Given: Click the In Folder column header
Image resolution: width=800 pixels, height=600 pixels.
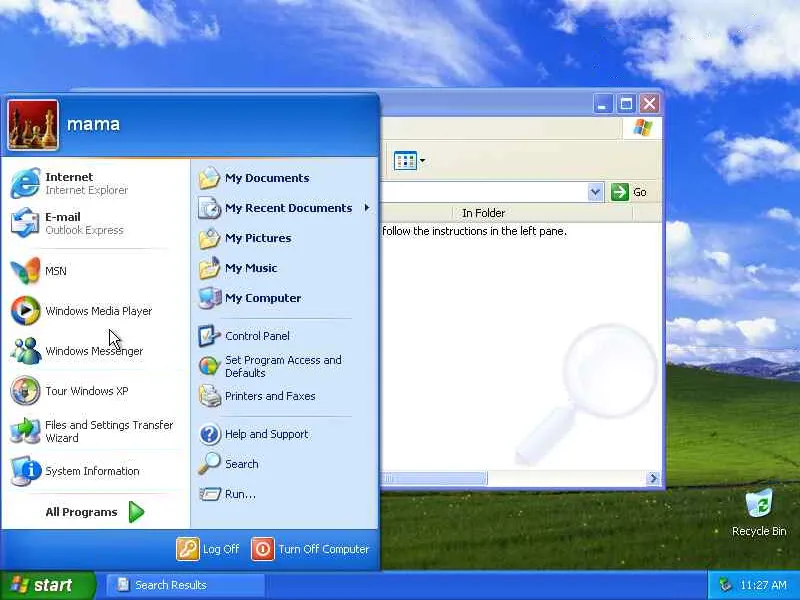Looking at the screenshot, I should [x=542, y=213].
